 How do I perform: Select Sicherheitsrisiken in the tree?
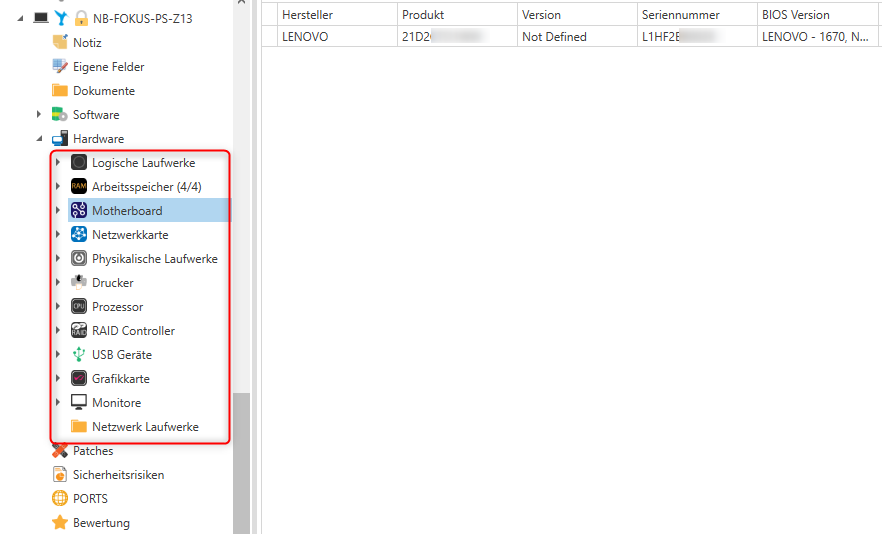point(118,475)
